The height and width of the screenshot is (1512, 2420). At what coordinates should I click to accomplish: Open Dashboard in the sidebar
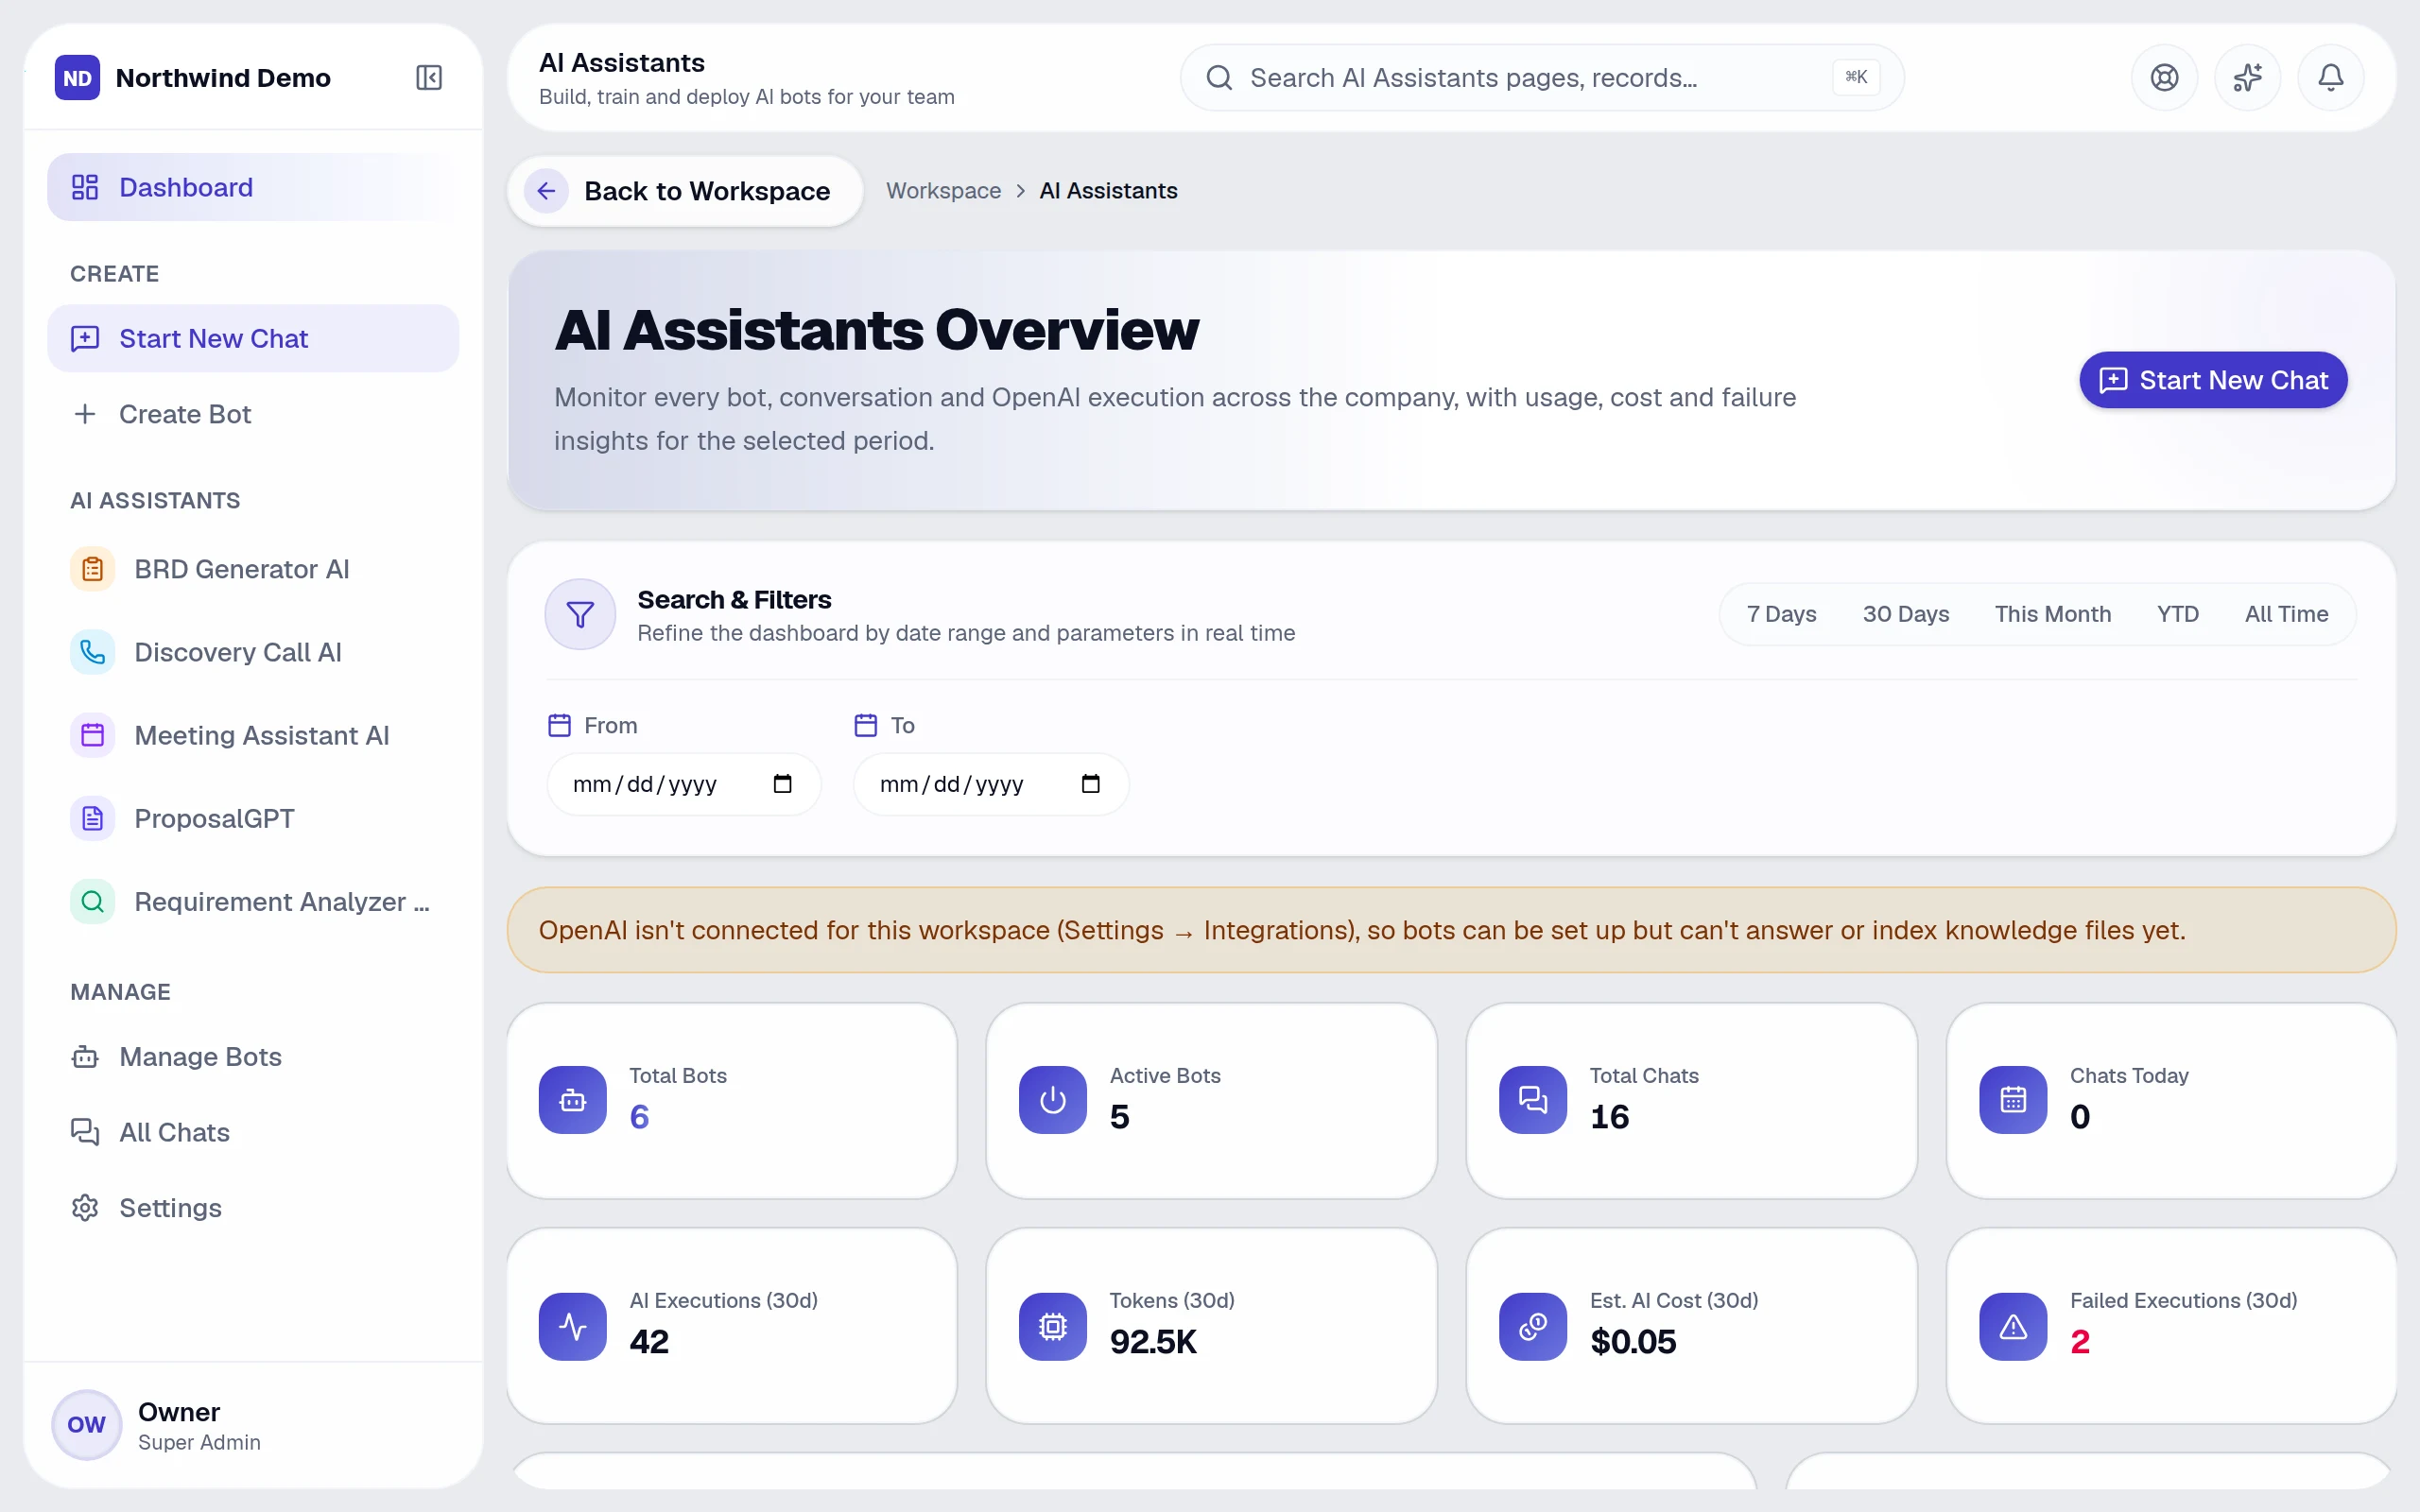[x=253, y=187]
